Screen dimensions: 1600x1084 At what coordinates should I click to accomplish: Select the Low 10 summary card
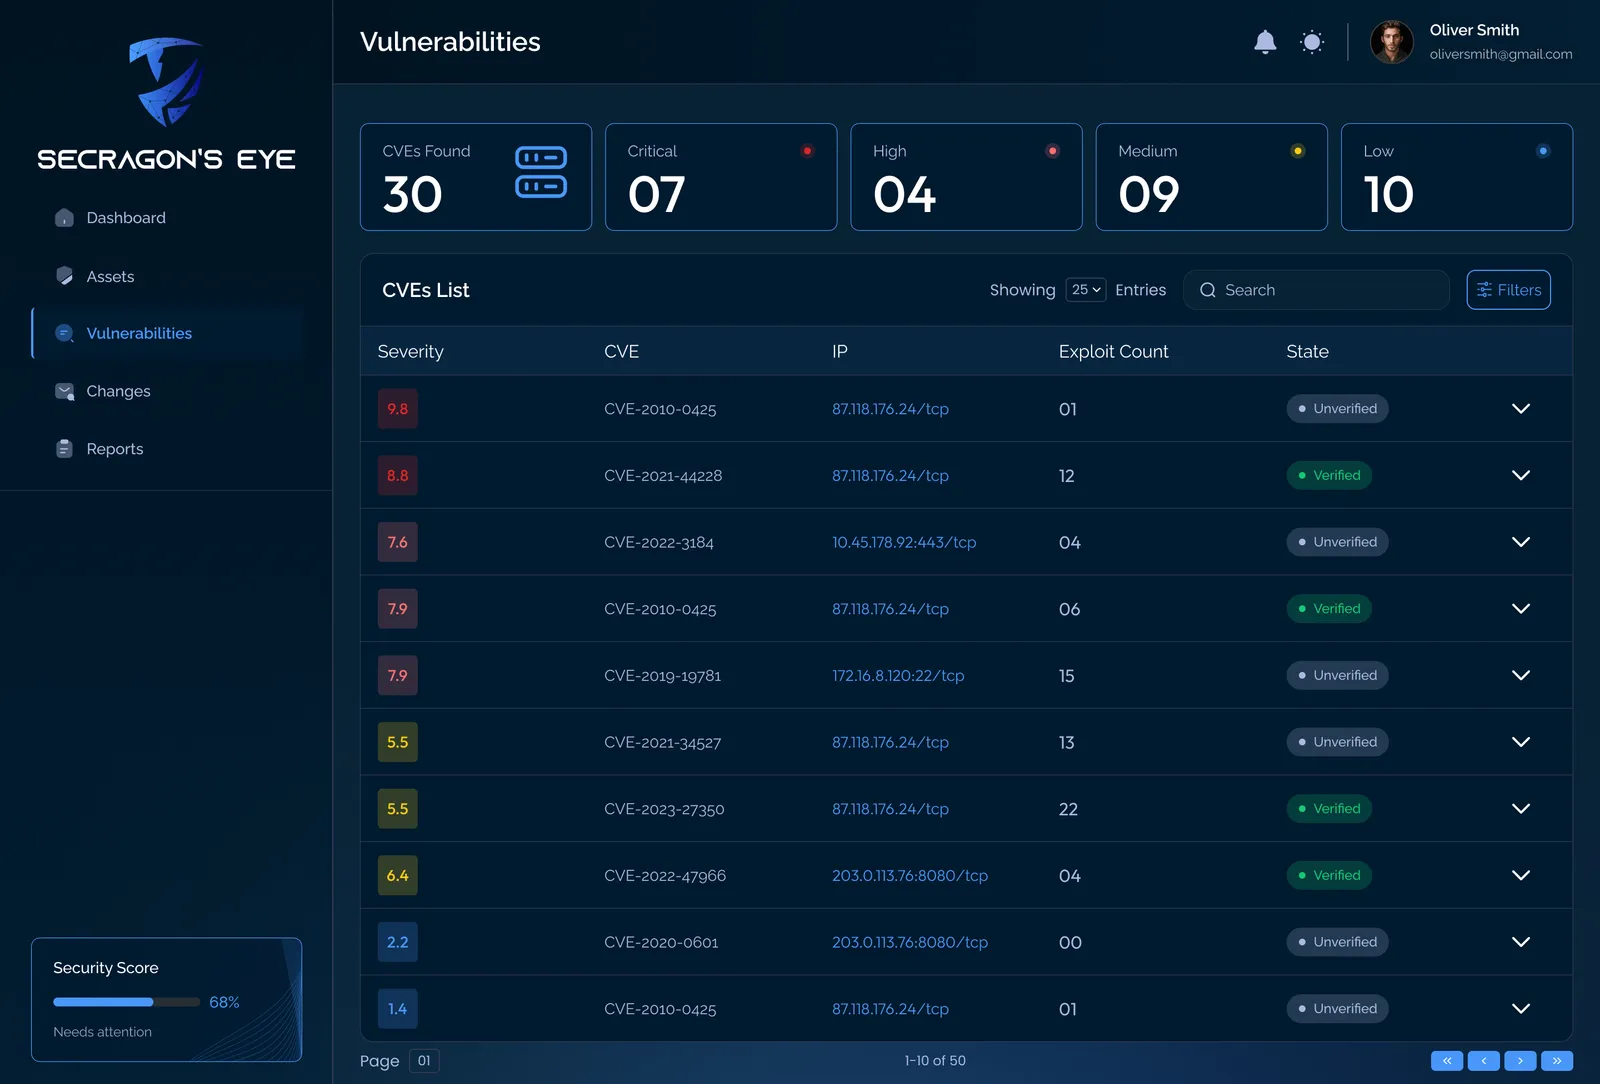pos(1457,177)
